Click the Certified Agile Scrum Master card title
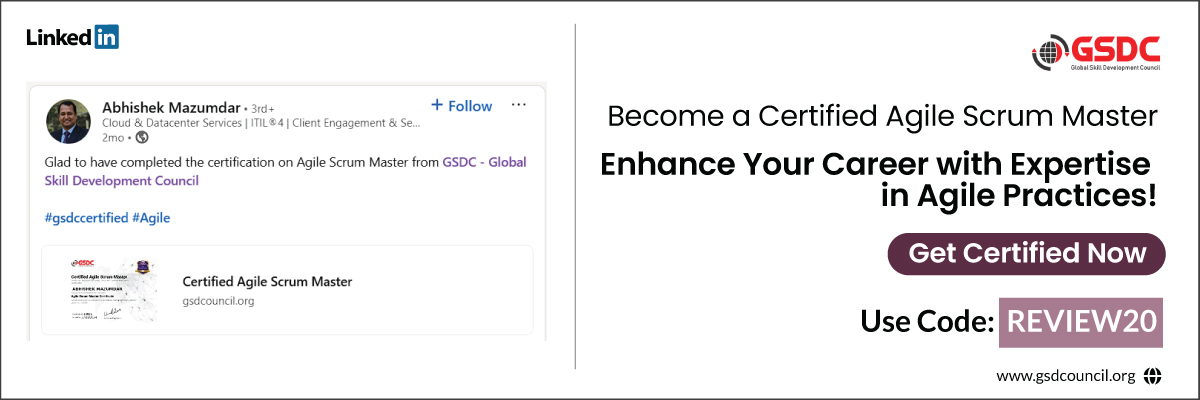The width and height of the screenshot is (1200, 400). [x=267, y=281]
